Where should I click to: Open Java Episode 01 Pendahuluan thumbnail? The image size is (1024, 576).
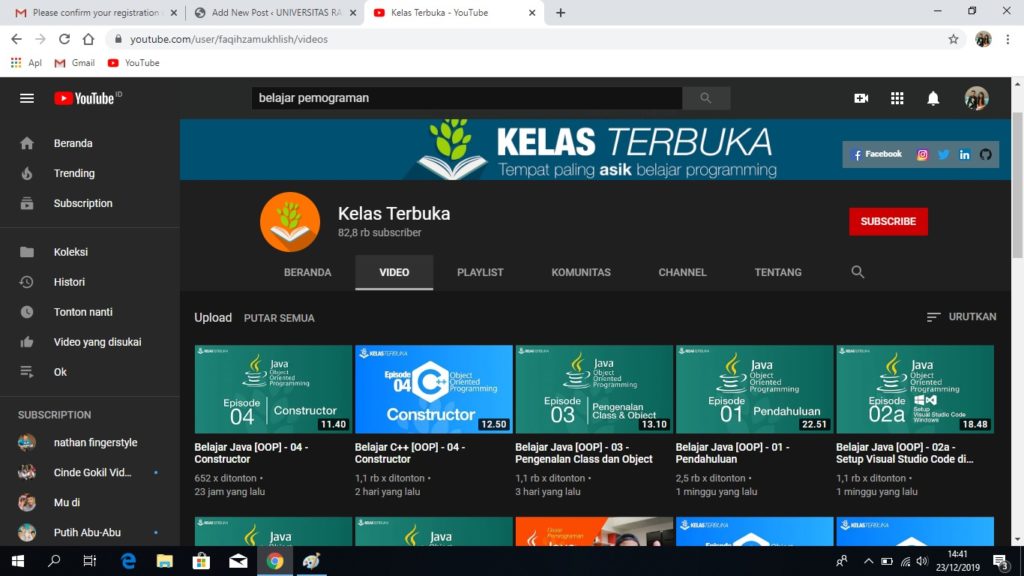point(754,389)
